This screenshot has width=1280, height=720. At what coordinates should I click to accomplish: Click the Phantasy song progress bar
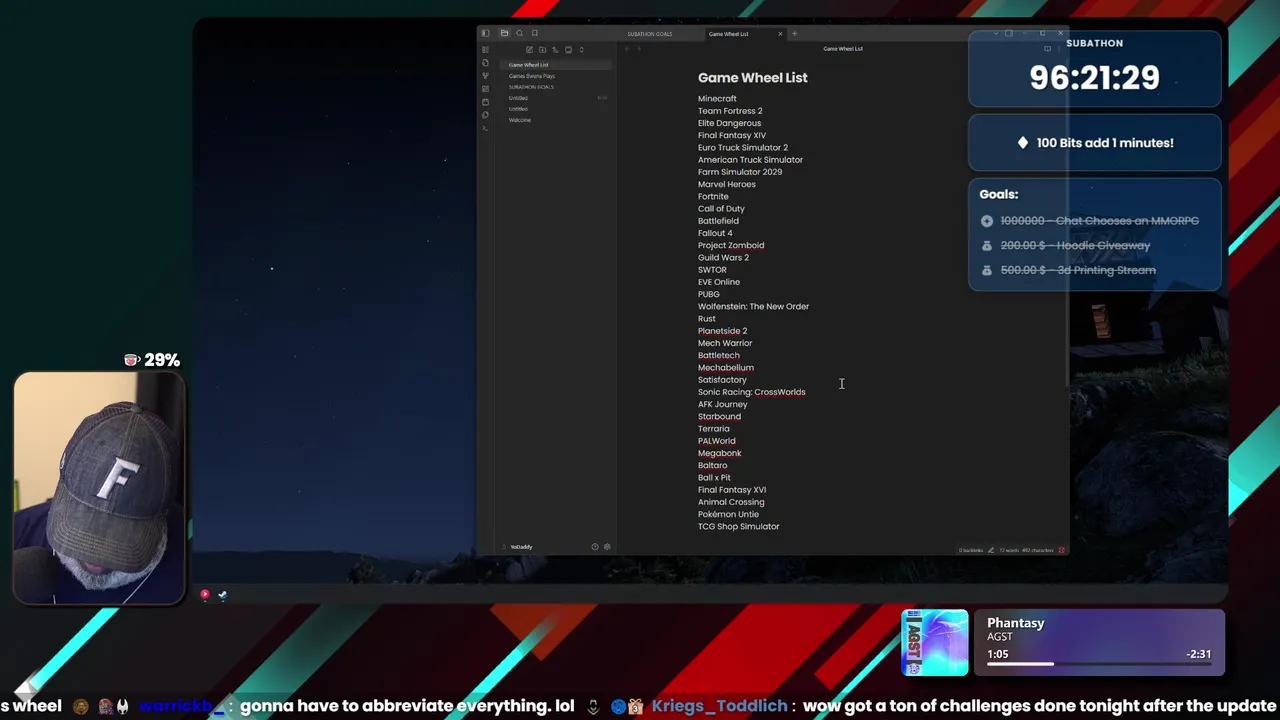[1099, 664]
